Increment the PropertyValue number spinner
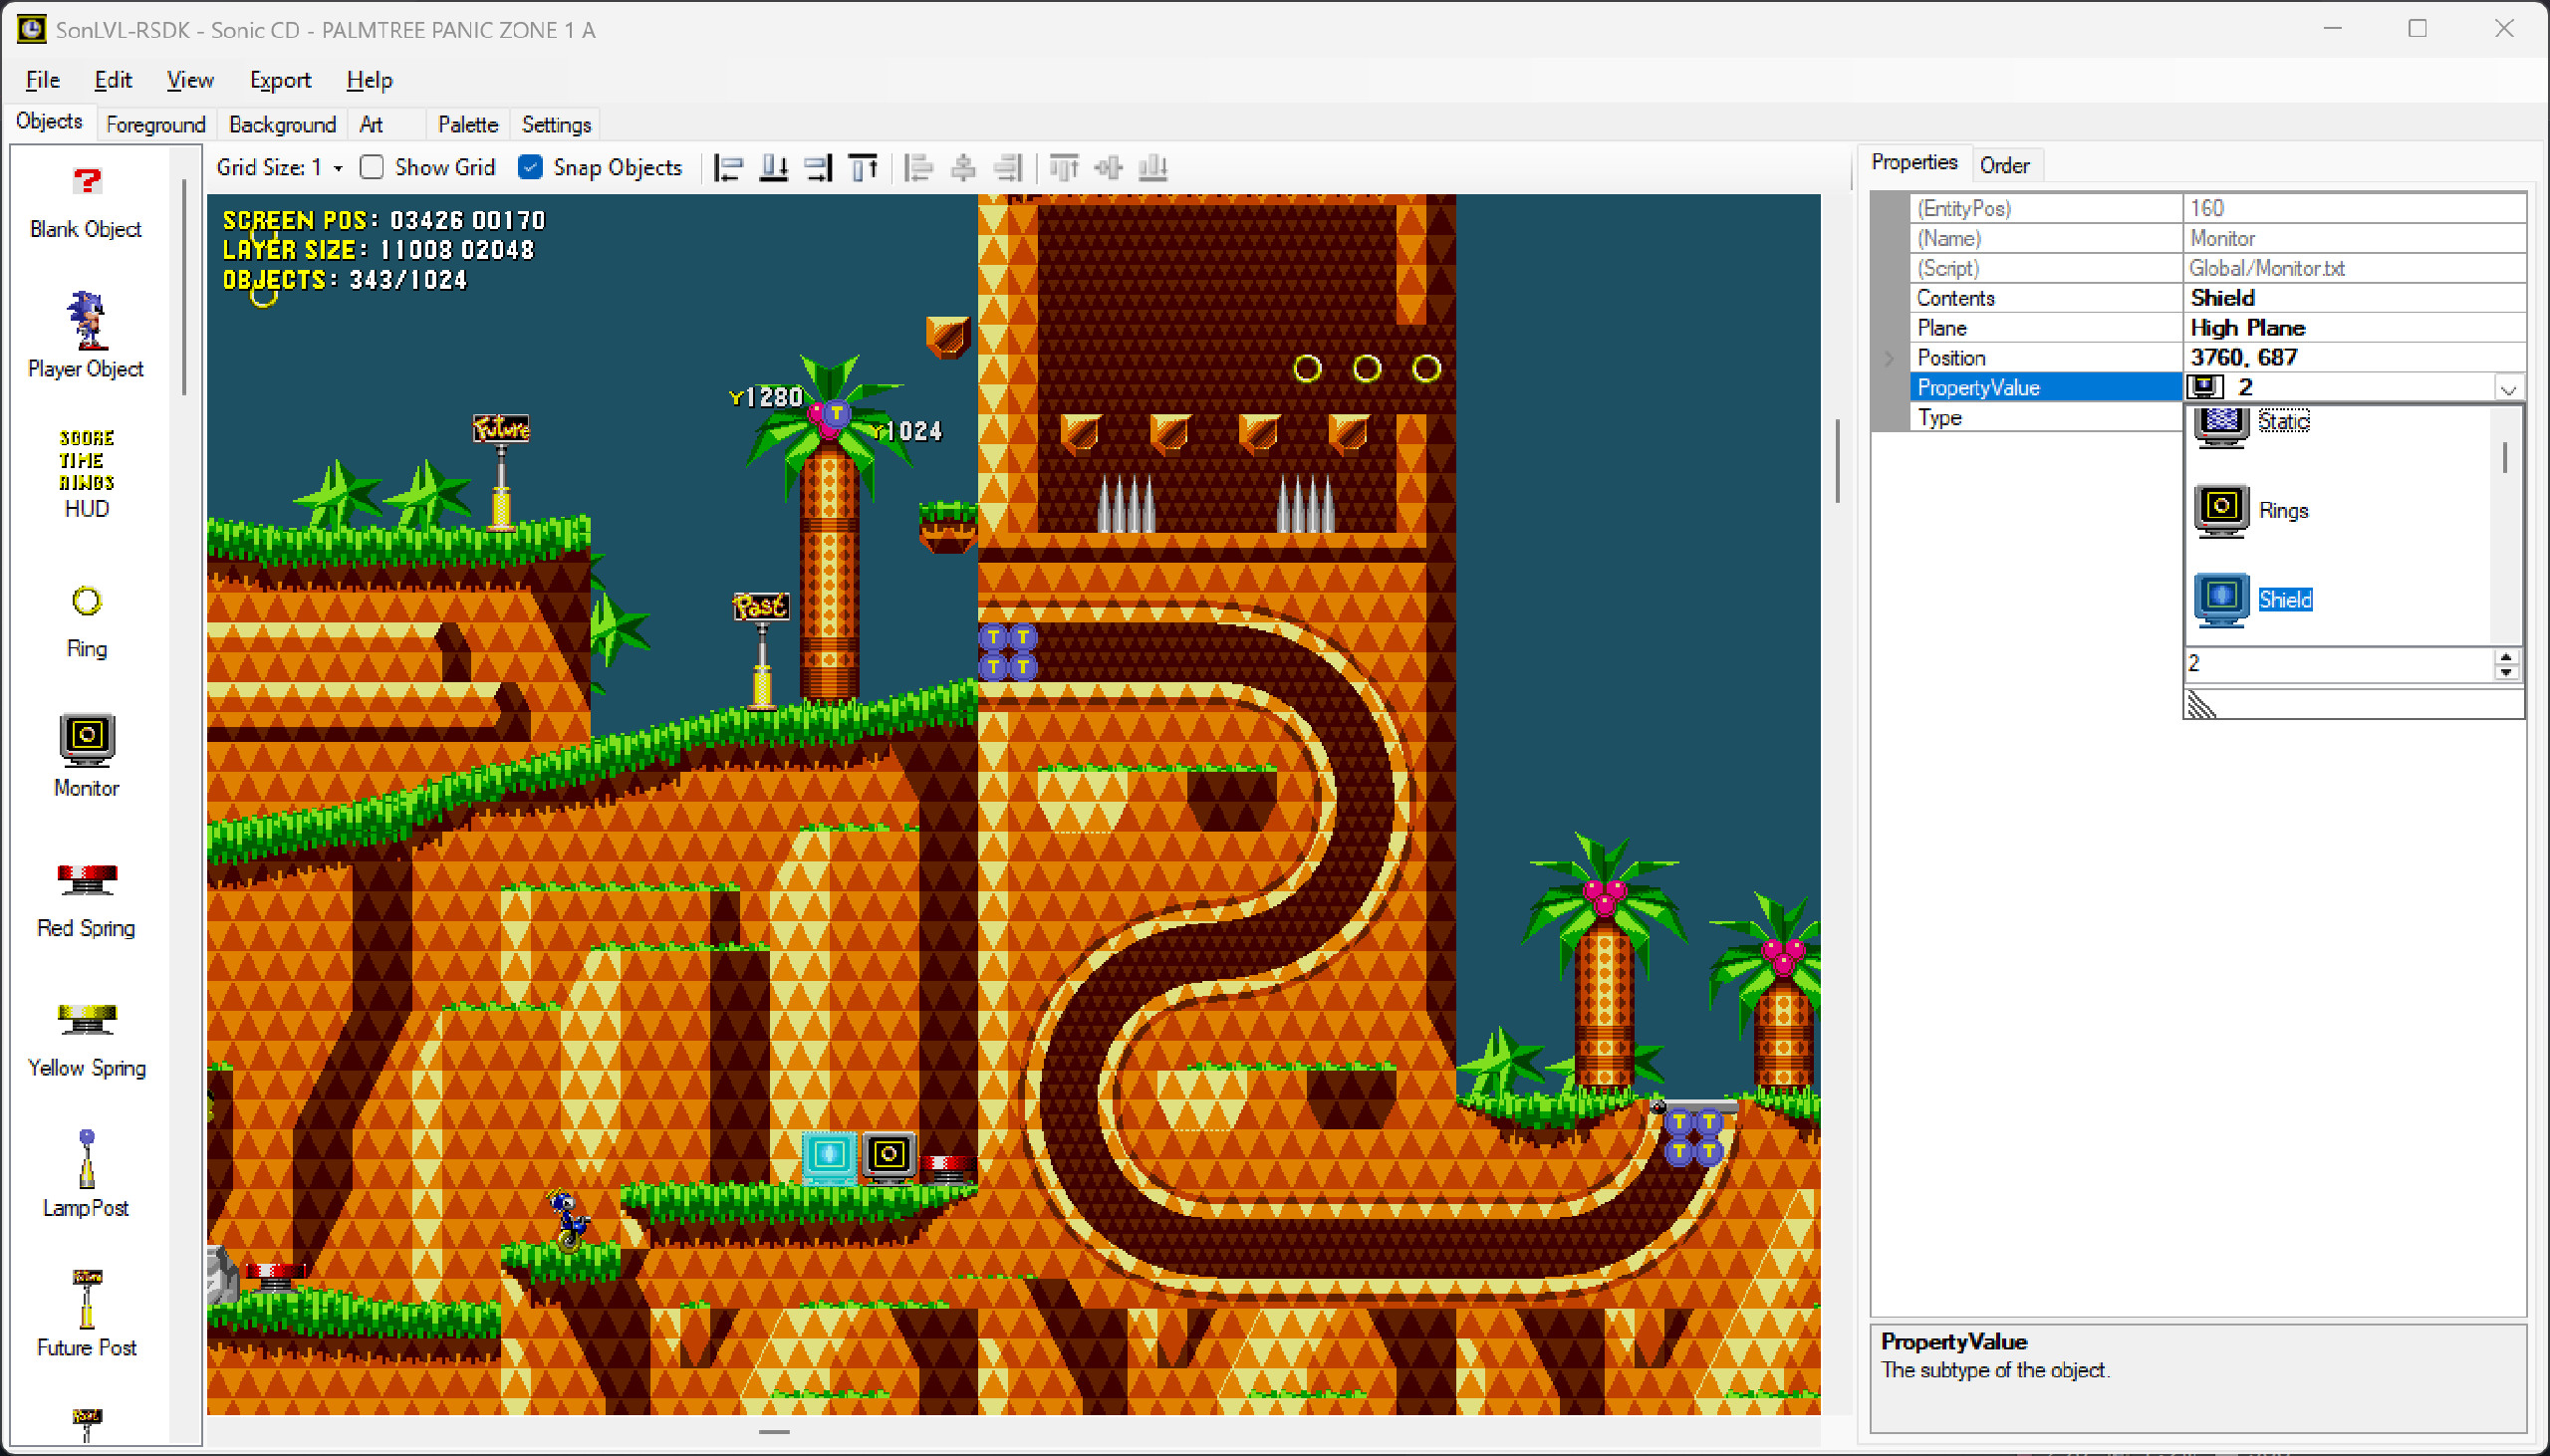The width and height of the screenshot is (2550, 1456). (x=2506, y=657)
